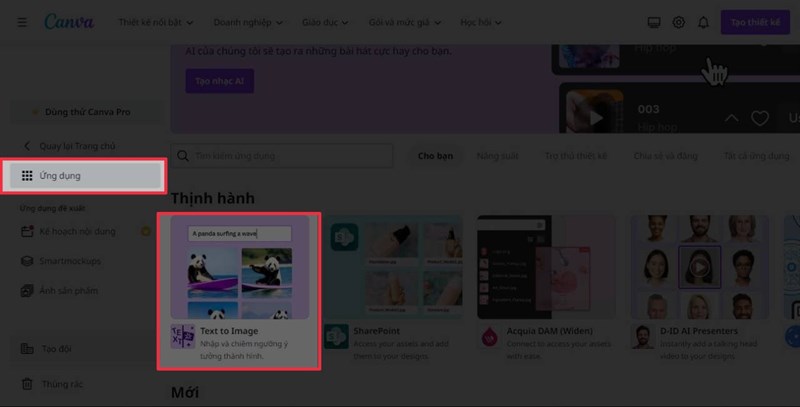Click the Acquia DAM app icon

[x=489, y=337]
